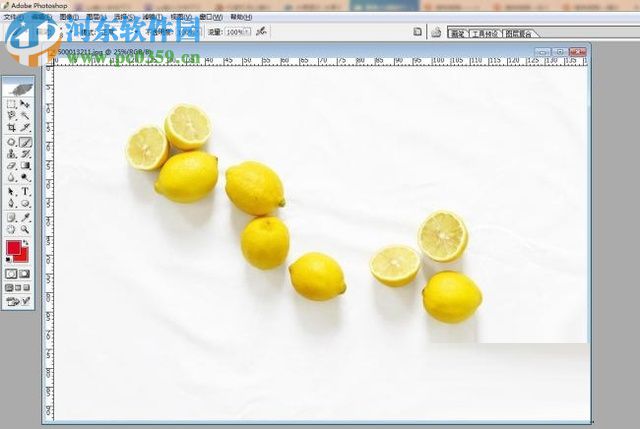Screen dimensions: 640x429
Task: Select the Type tool
Action: pyautogui.click(x=25, y=191)
